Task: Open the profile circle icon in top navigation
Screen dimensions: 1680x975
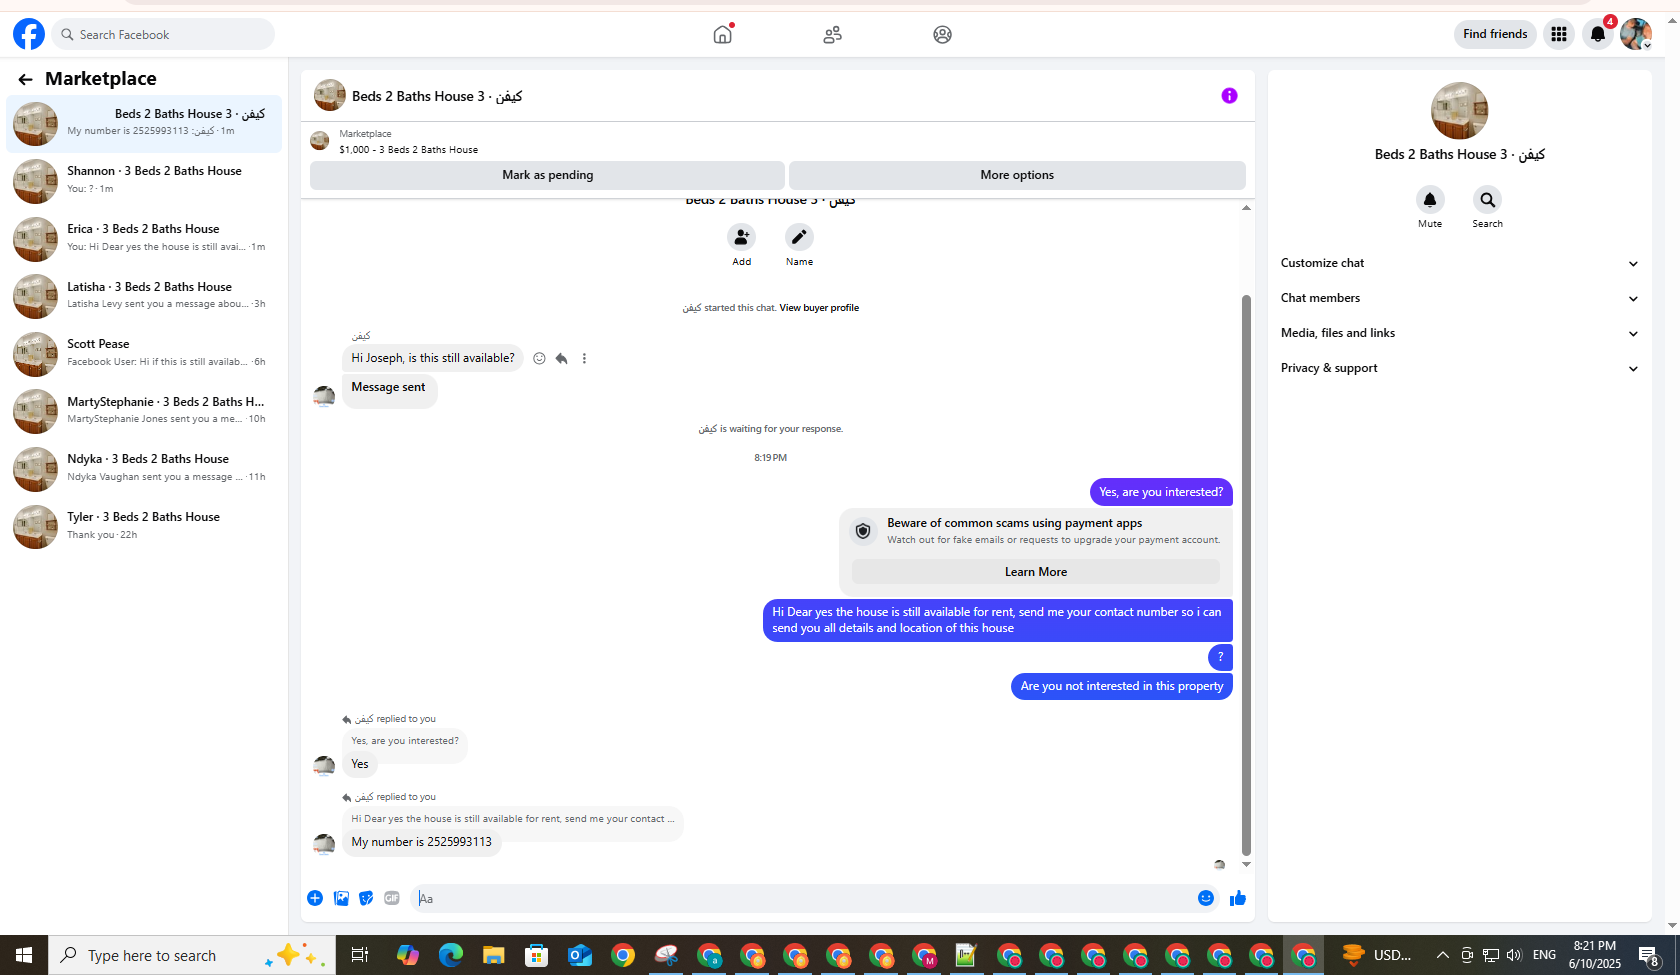Action: (943, 34)
